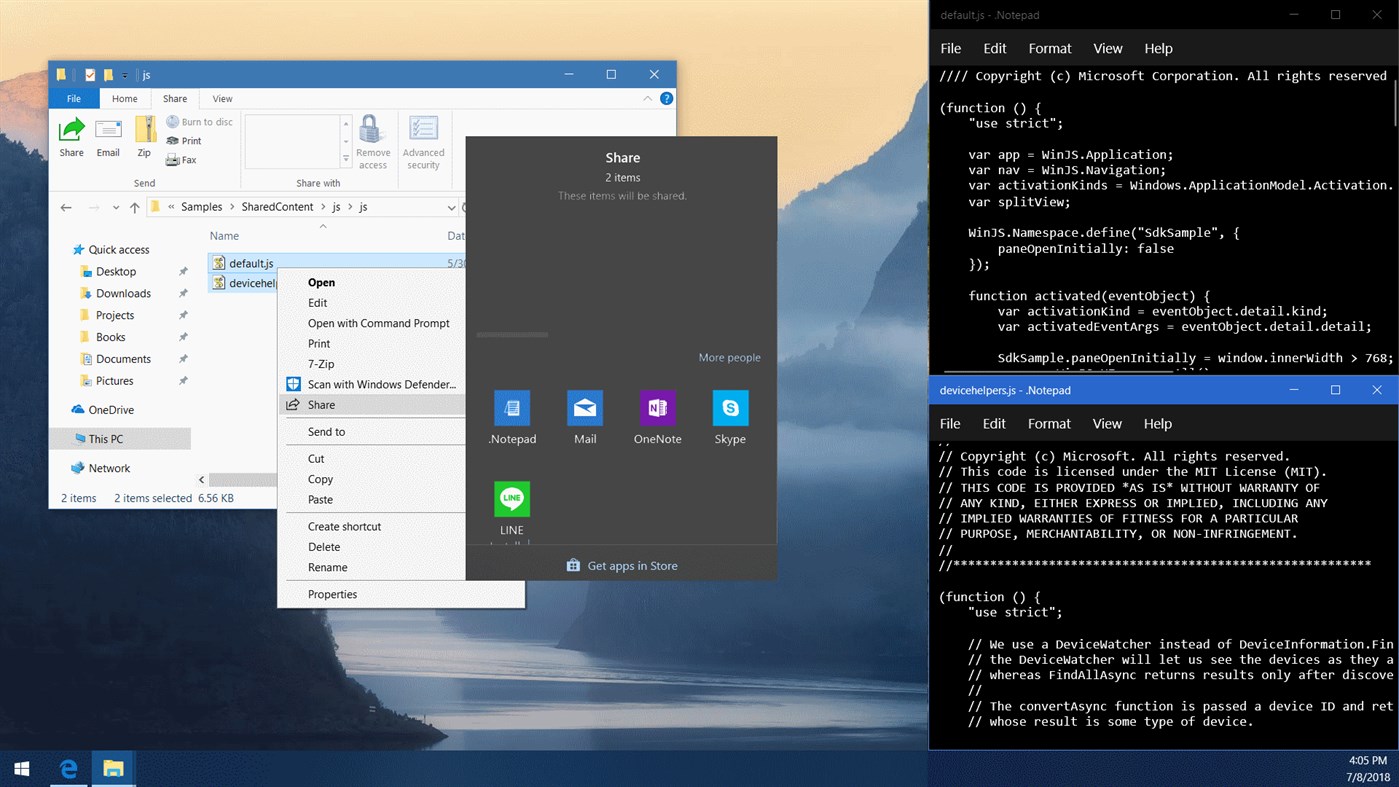Screen dimensions: 1399x787
Task: Unpin Pictures from Quick access
Action: coord(183,381)
